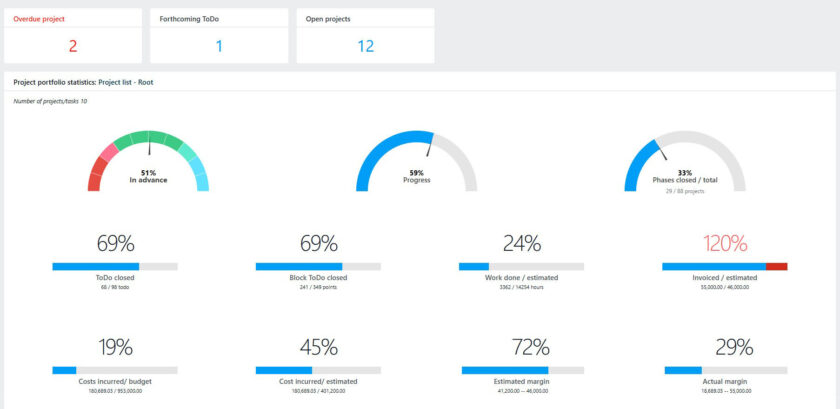Click the ToDo closed progress bar

pos(115,266)
